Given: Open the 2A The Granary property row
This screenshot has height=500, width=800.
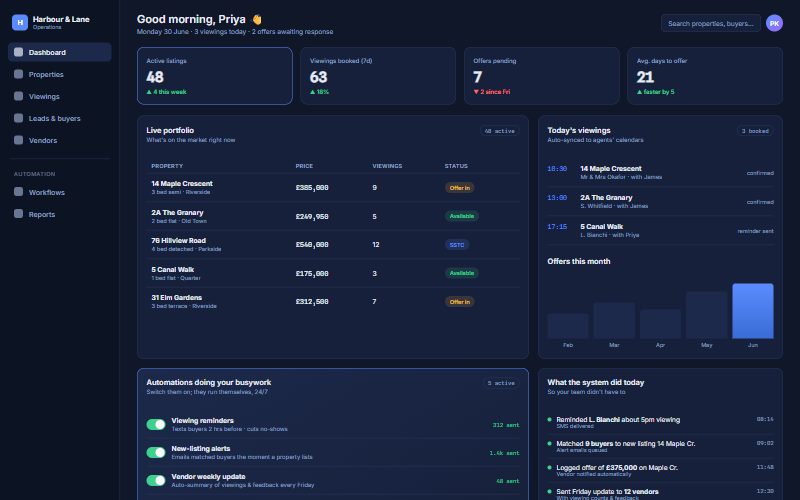Looking at the screenshot, I should pyautogui.click(x=333, y=216).
